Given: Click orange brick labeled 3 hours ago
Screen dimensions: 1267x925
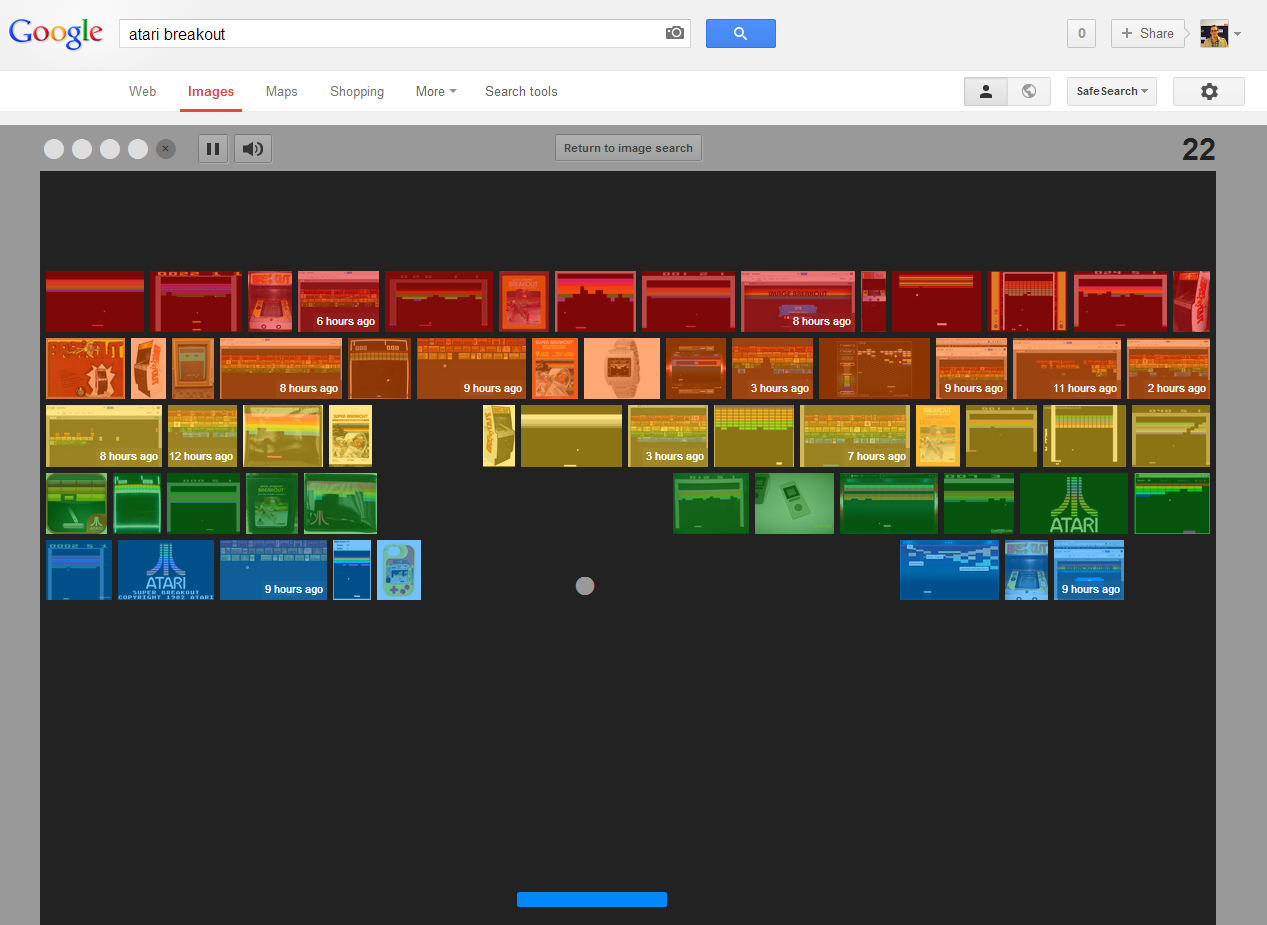Looking at the screenshot, I should point(772,368).
